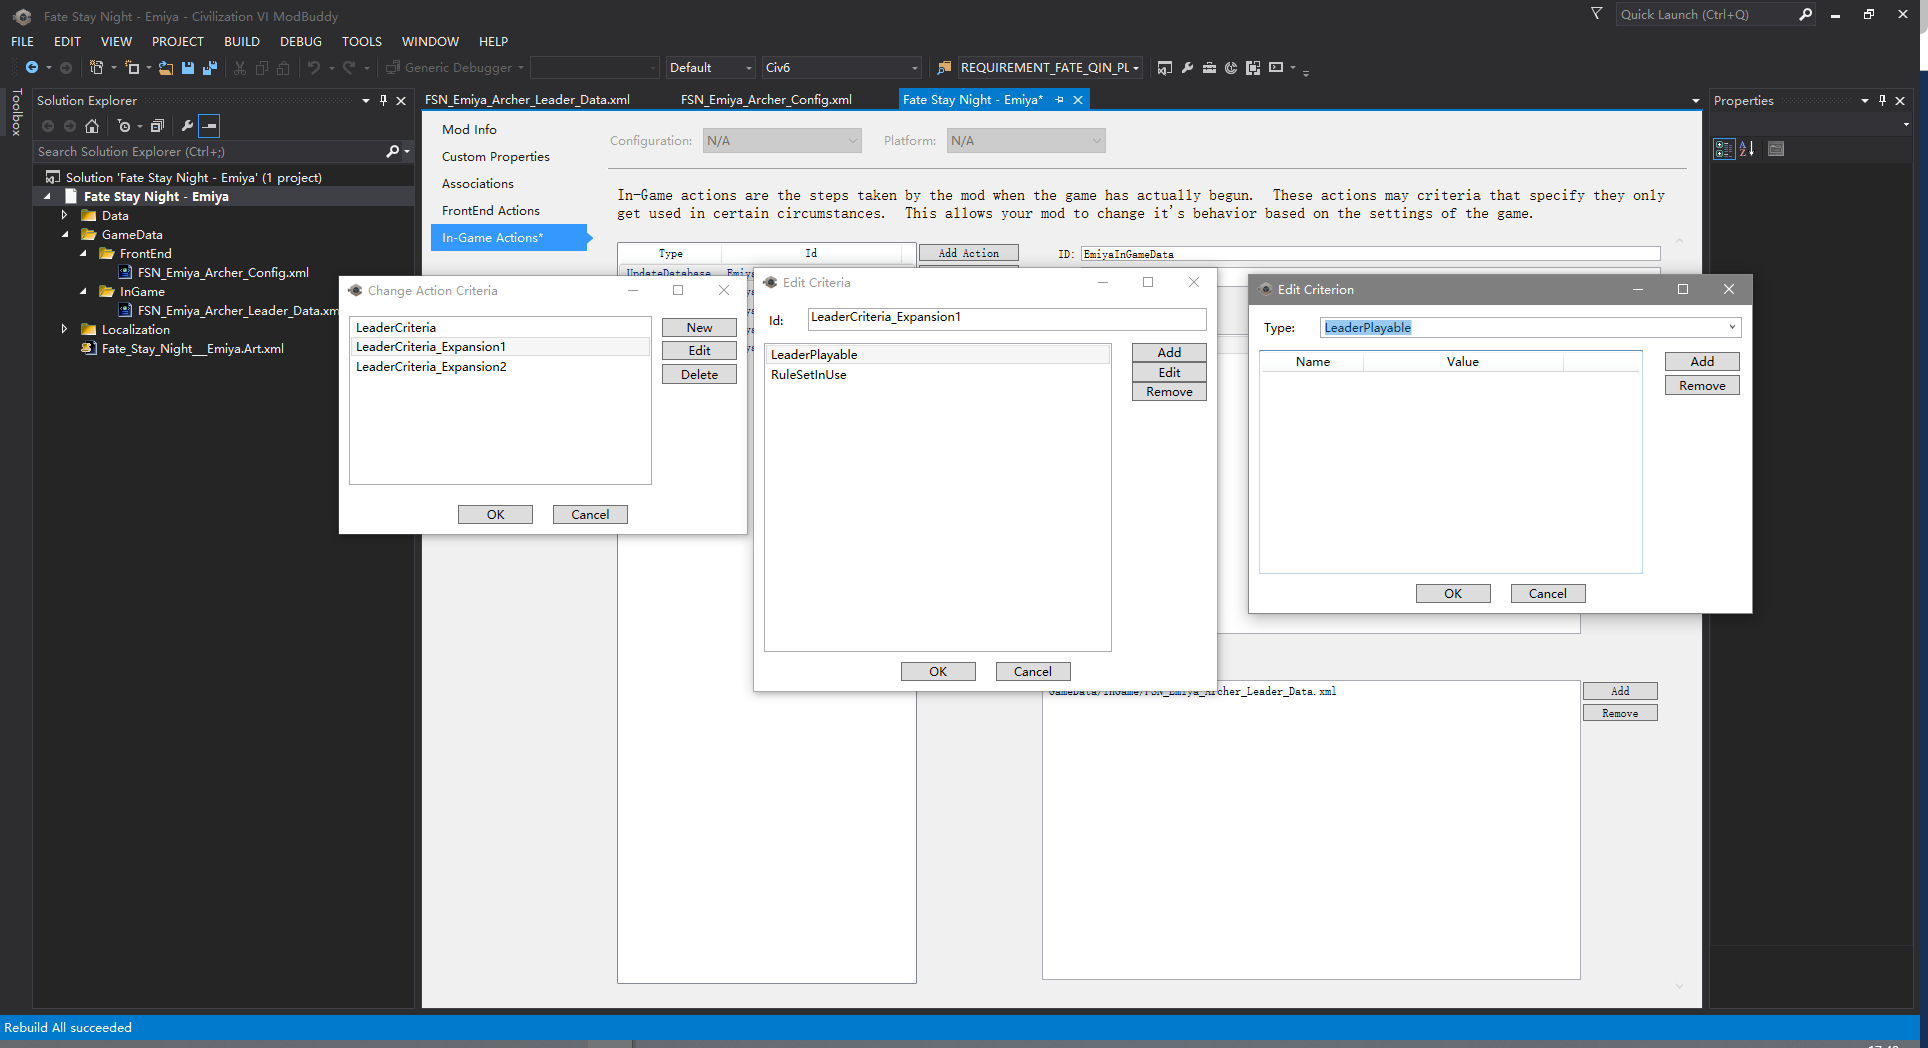
Task: Open the Toolbox via toolbar briefcase icon
Action: pyautogui.click(x=1209, y=68)
